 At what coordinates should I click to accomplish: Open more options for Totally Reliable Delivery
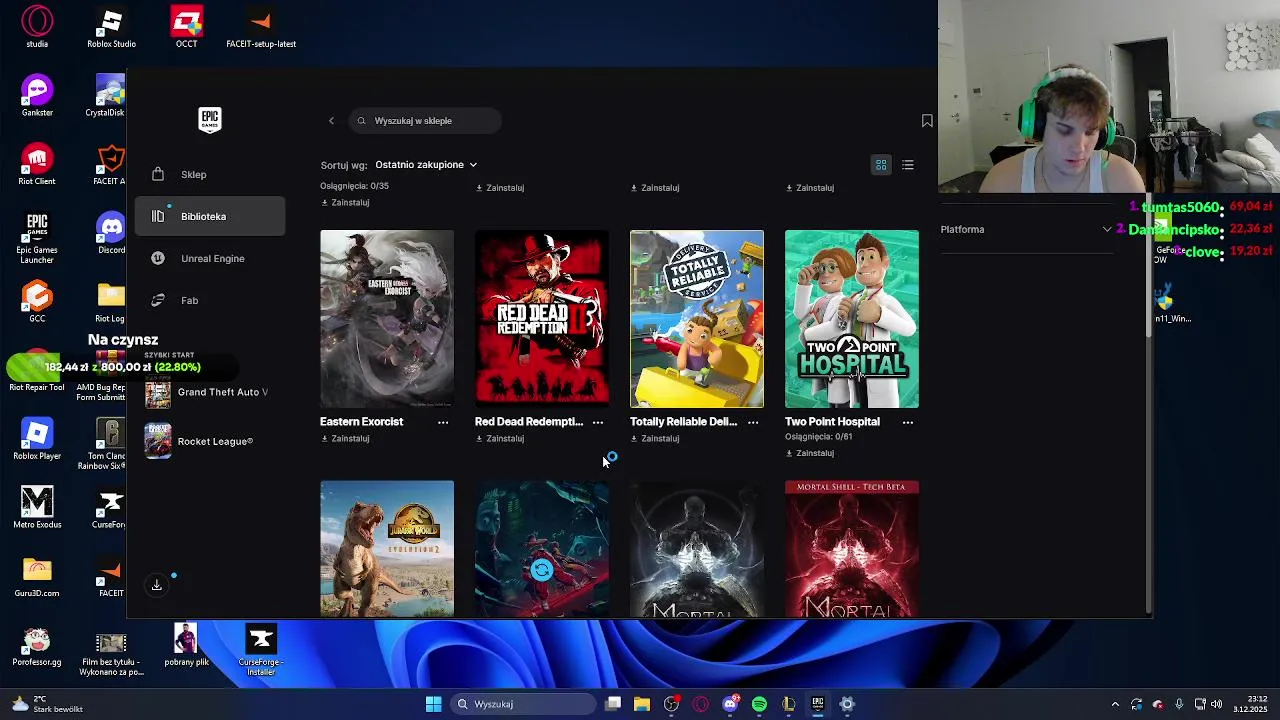[x=753, y=422]
